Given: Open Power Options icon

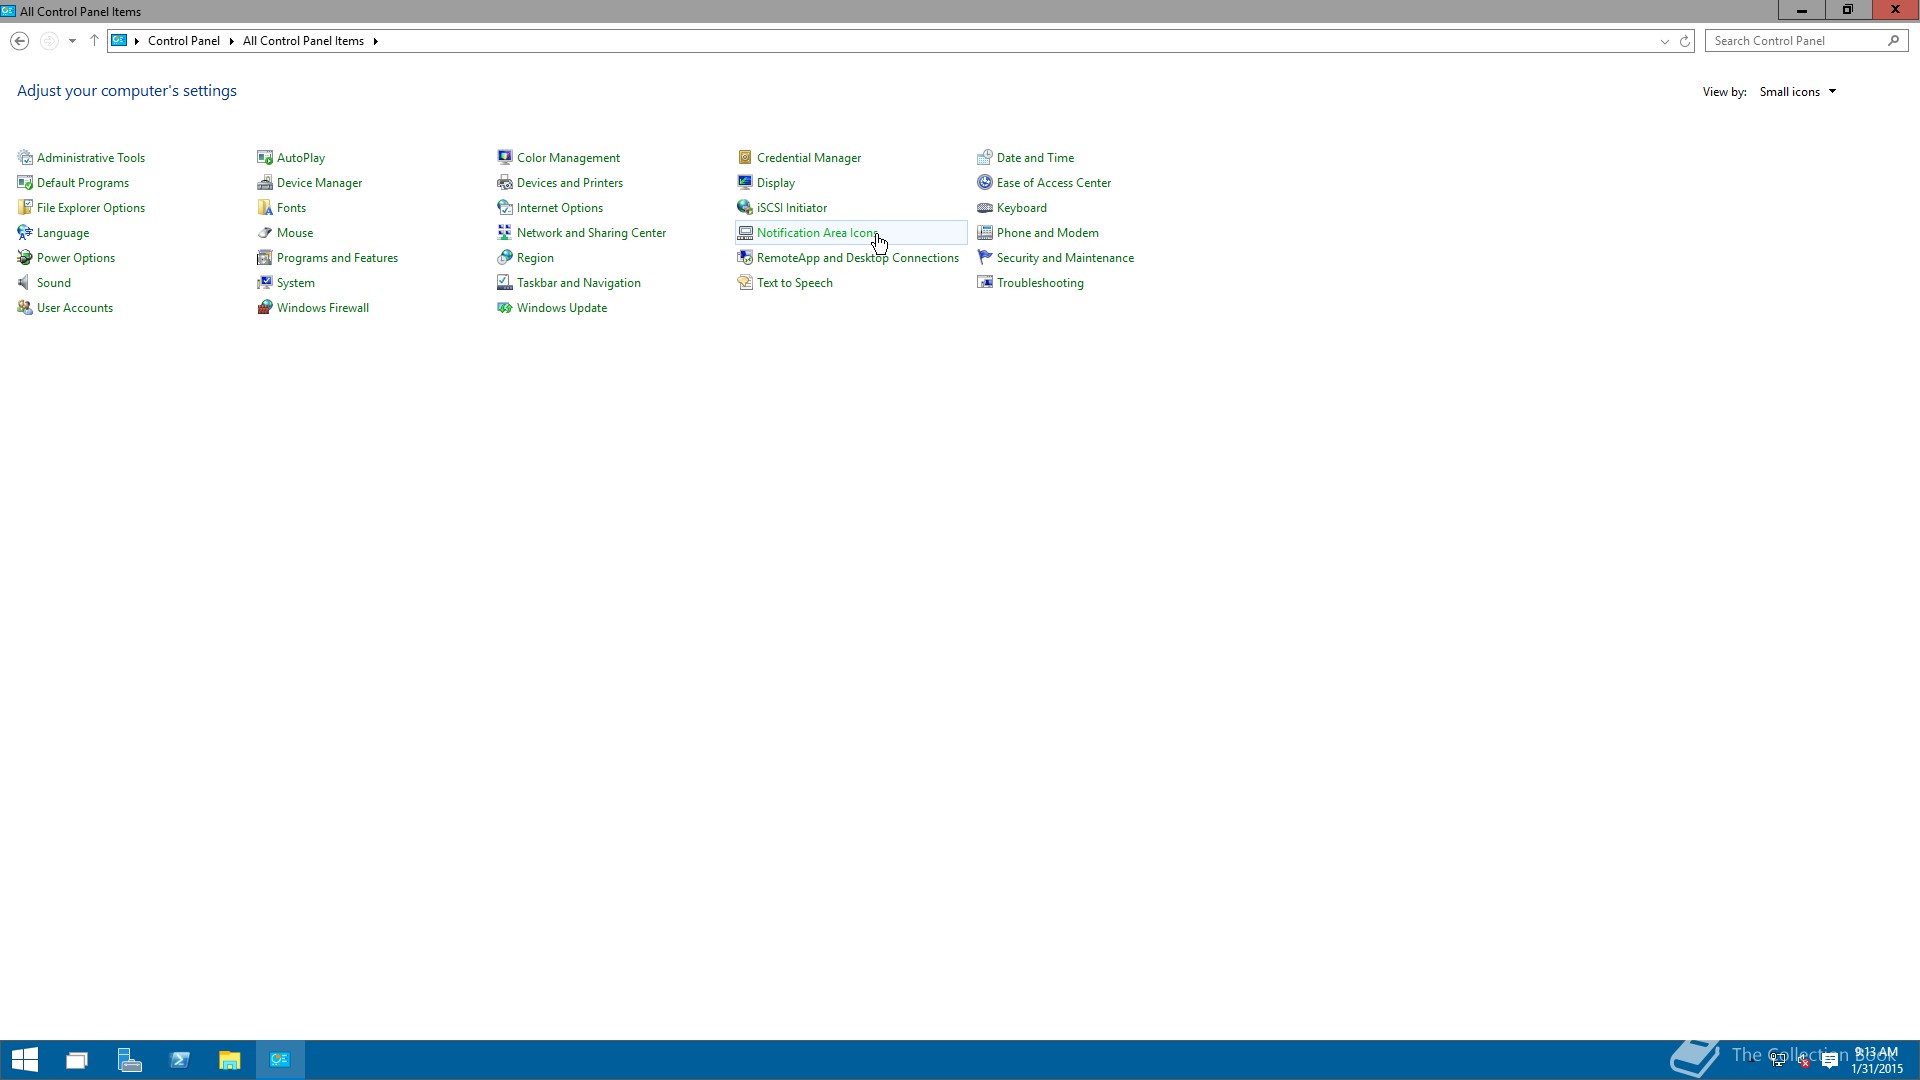Looking at the screenshot, I should pos(25,258).
